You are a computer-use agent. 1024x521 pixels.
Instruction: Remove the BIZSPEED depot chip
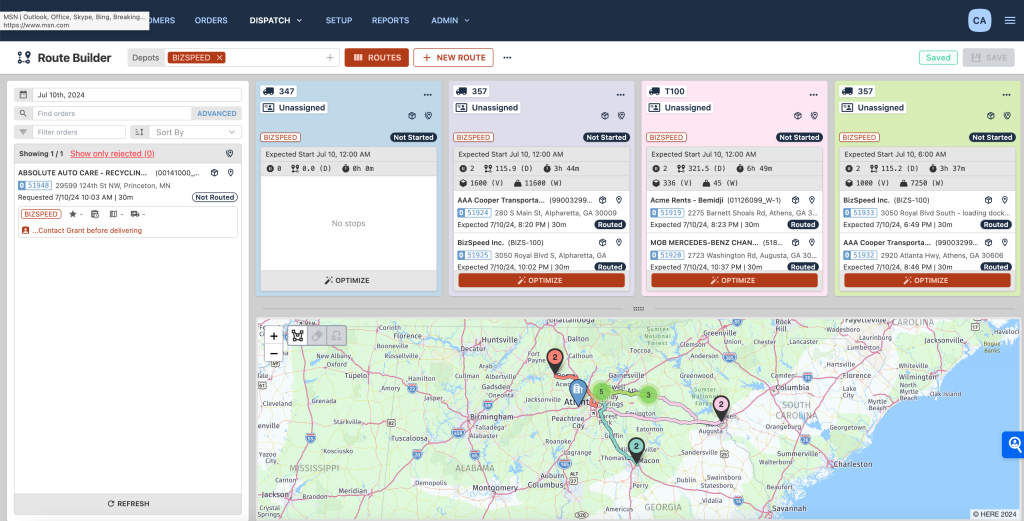tap(219, 57)
